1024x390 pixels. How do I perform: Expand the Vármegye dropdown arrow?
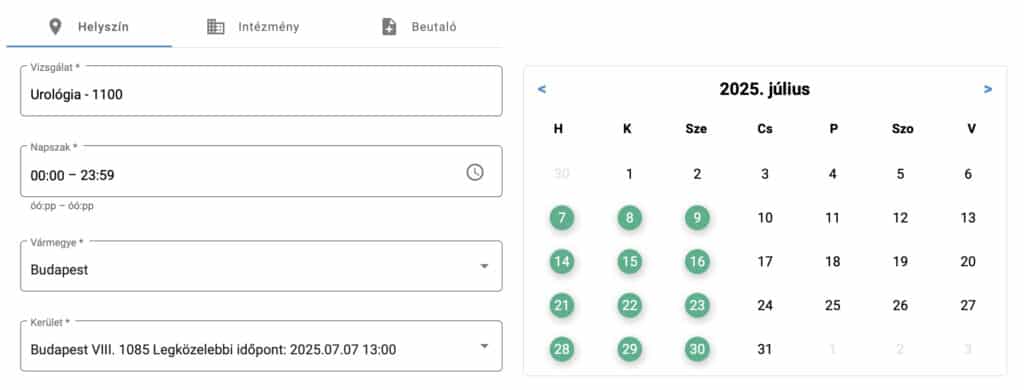484,266
